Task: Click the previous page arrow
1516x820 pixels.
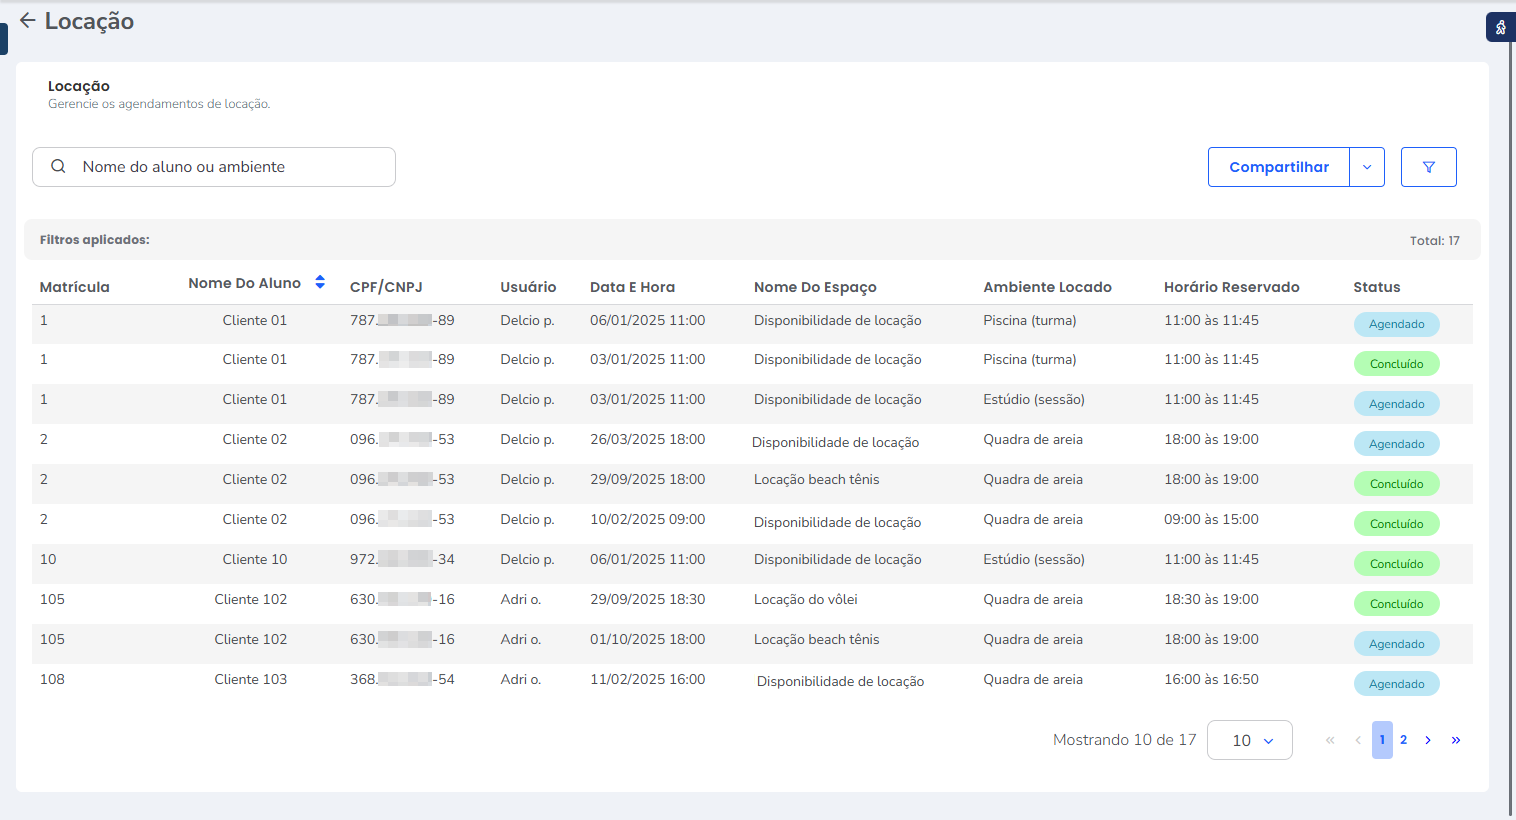Action: click(1358, 740)
